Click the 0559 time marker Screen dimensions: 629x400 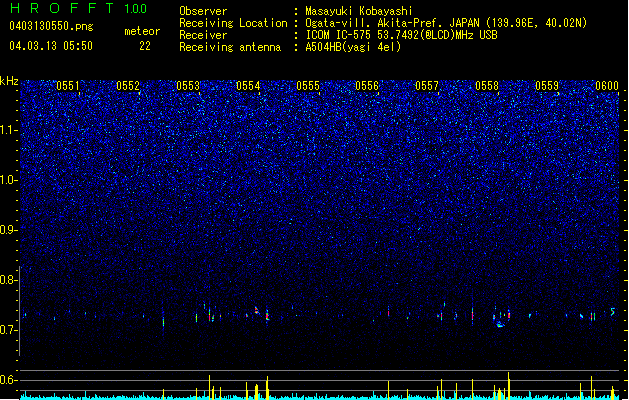tap(547, 86)
